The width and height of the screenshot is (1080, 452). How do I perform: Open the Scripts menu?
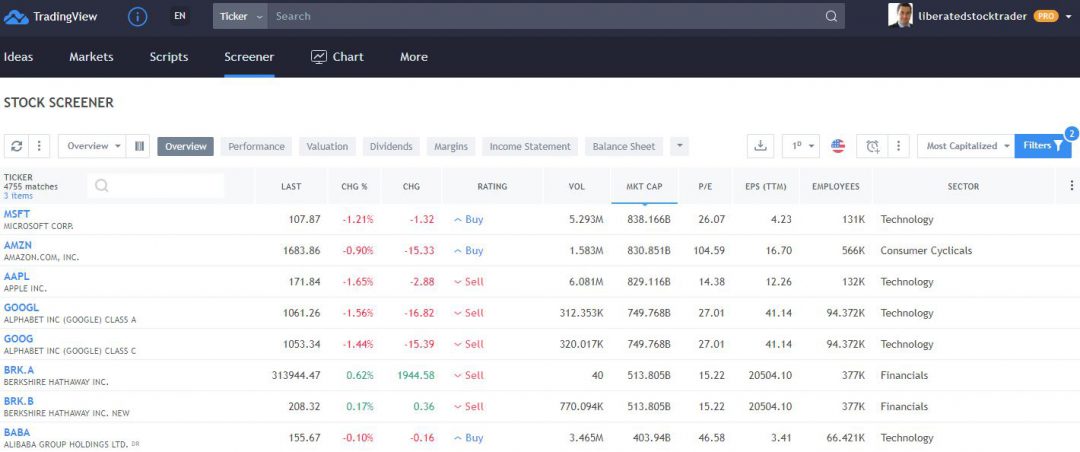point(169,57)
